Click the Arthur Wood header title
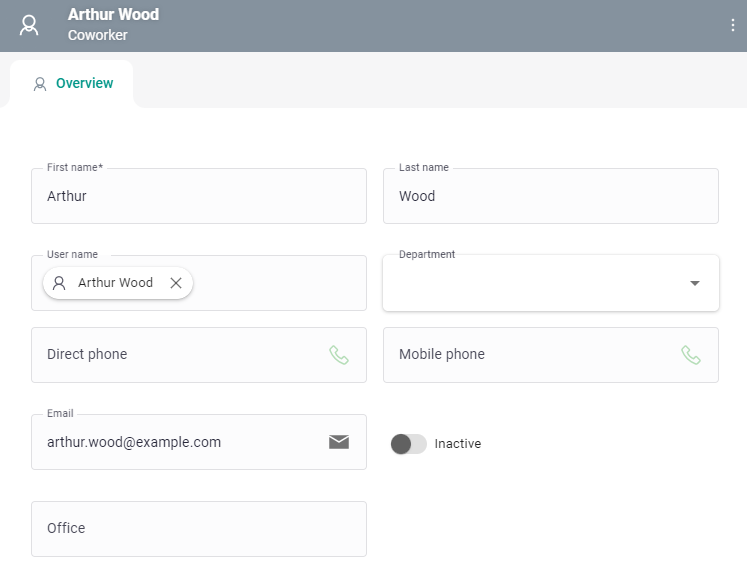 point(113,15)
